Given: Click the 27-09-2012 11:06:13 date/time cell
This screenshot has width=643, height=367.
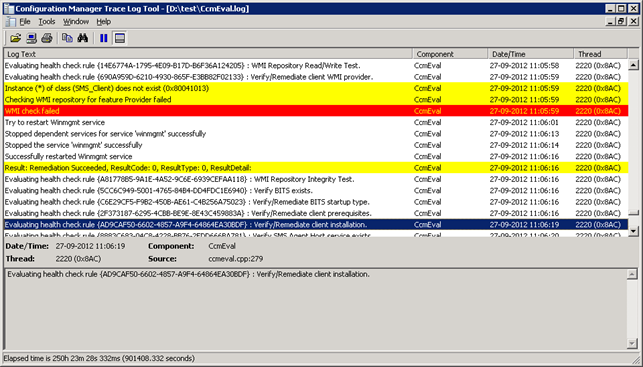Looking at the screenshot, I should click(x=524, y=134).
